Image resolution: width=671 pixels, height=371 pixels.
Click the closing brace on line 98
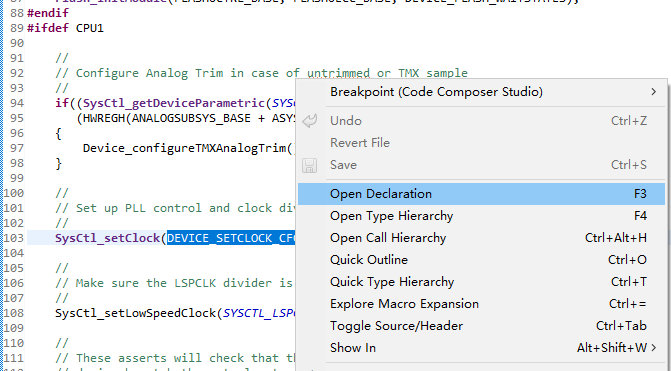(x=58, y=163)
